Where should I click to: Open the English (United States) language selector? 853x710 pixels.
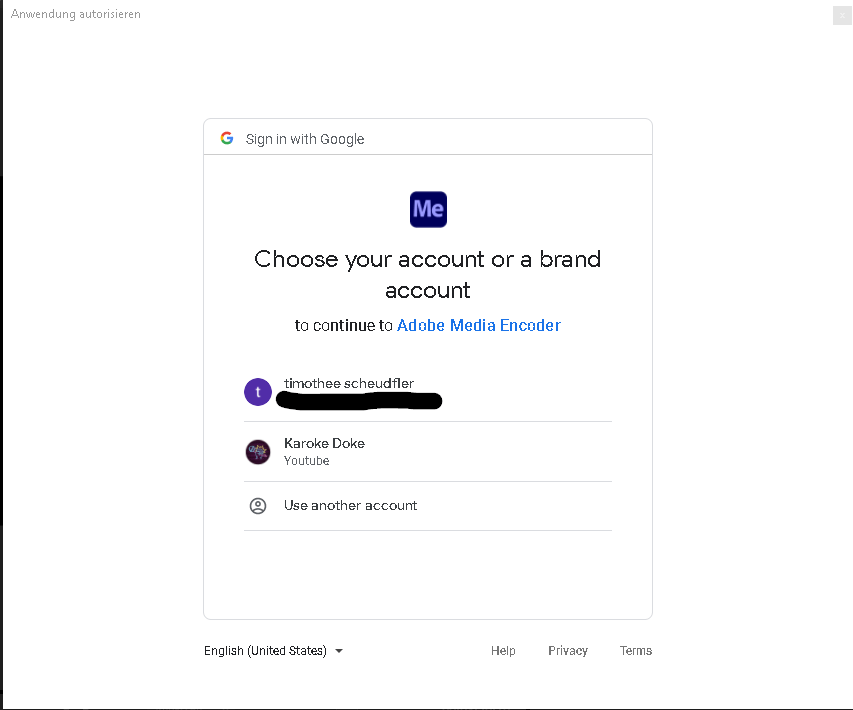point(266,651)
